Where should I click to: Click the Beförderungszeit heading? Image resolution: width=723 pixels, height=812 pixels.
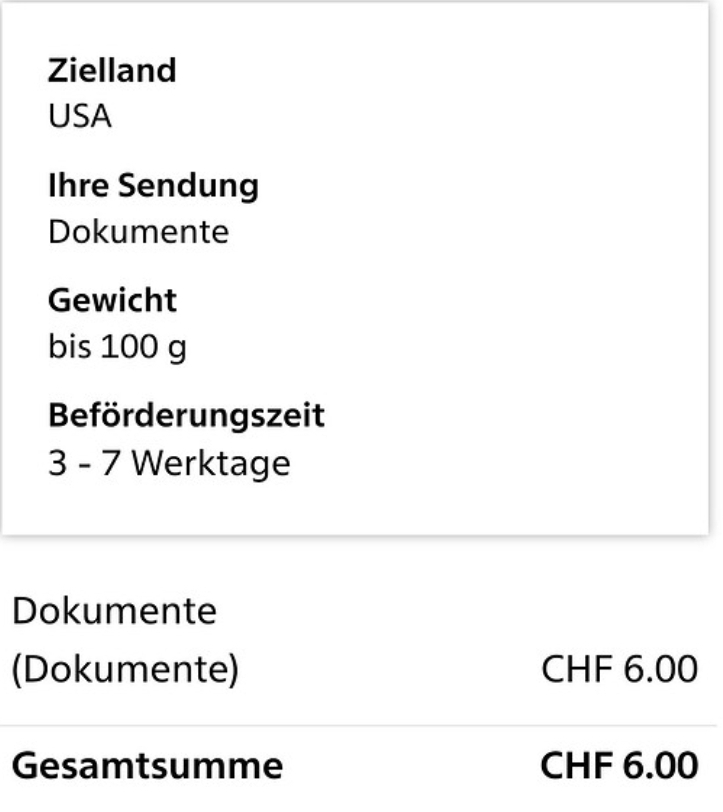click(186, 415)
